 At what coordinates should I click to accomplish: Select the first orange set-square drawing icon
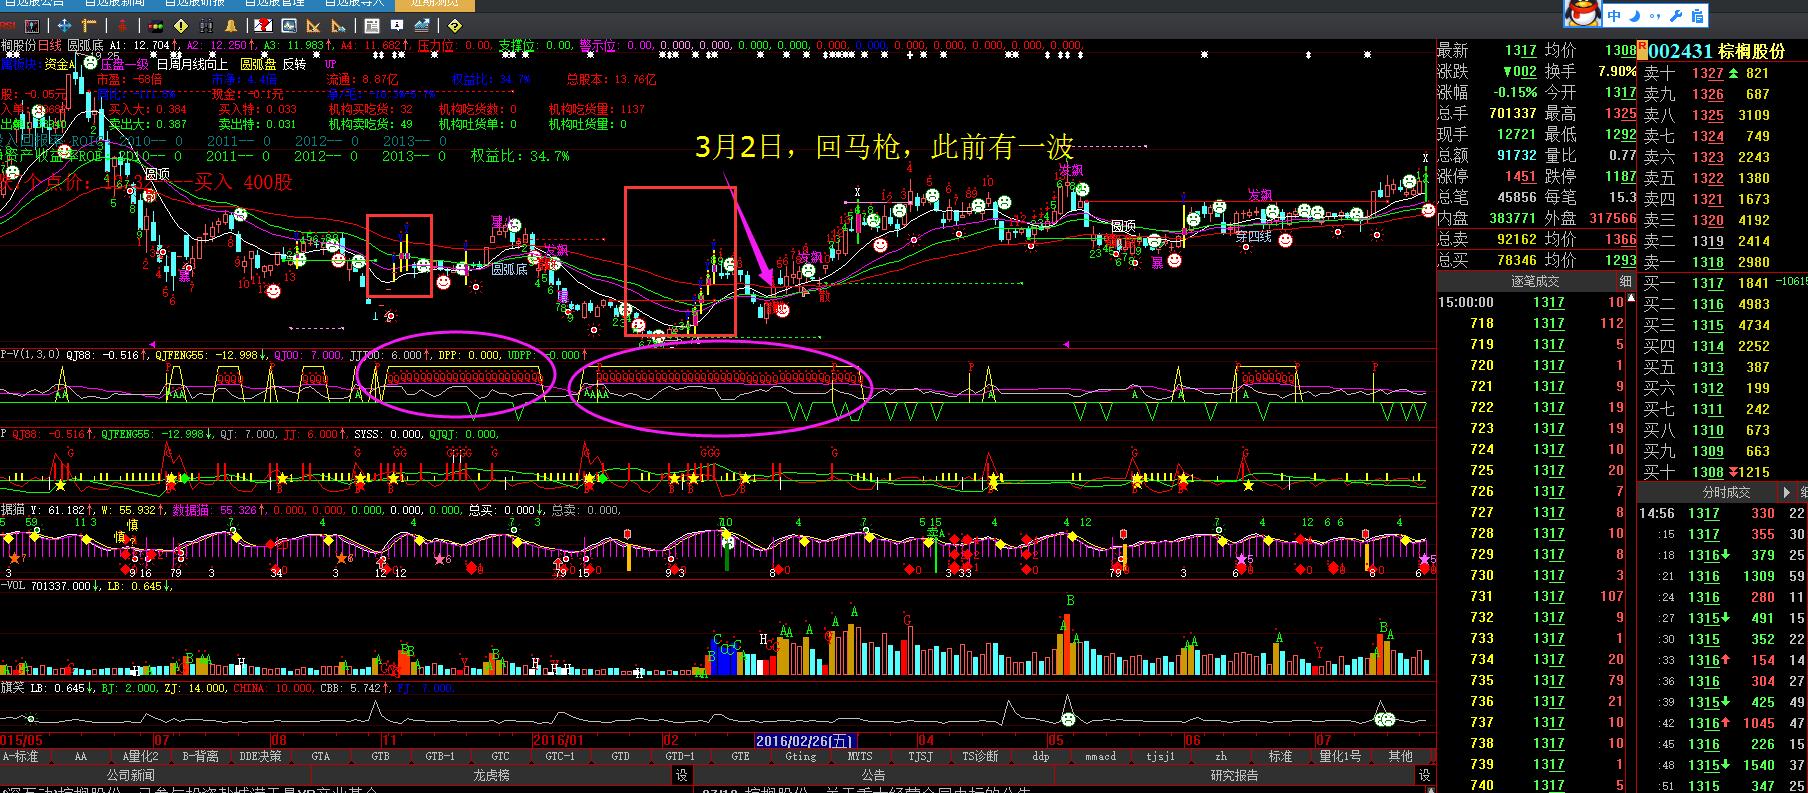[313, 26]
